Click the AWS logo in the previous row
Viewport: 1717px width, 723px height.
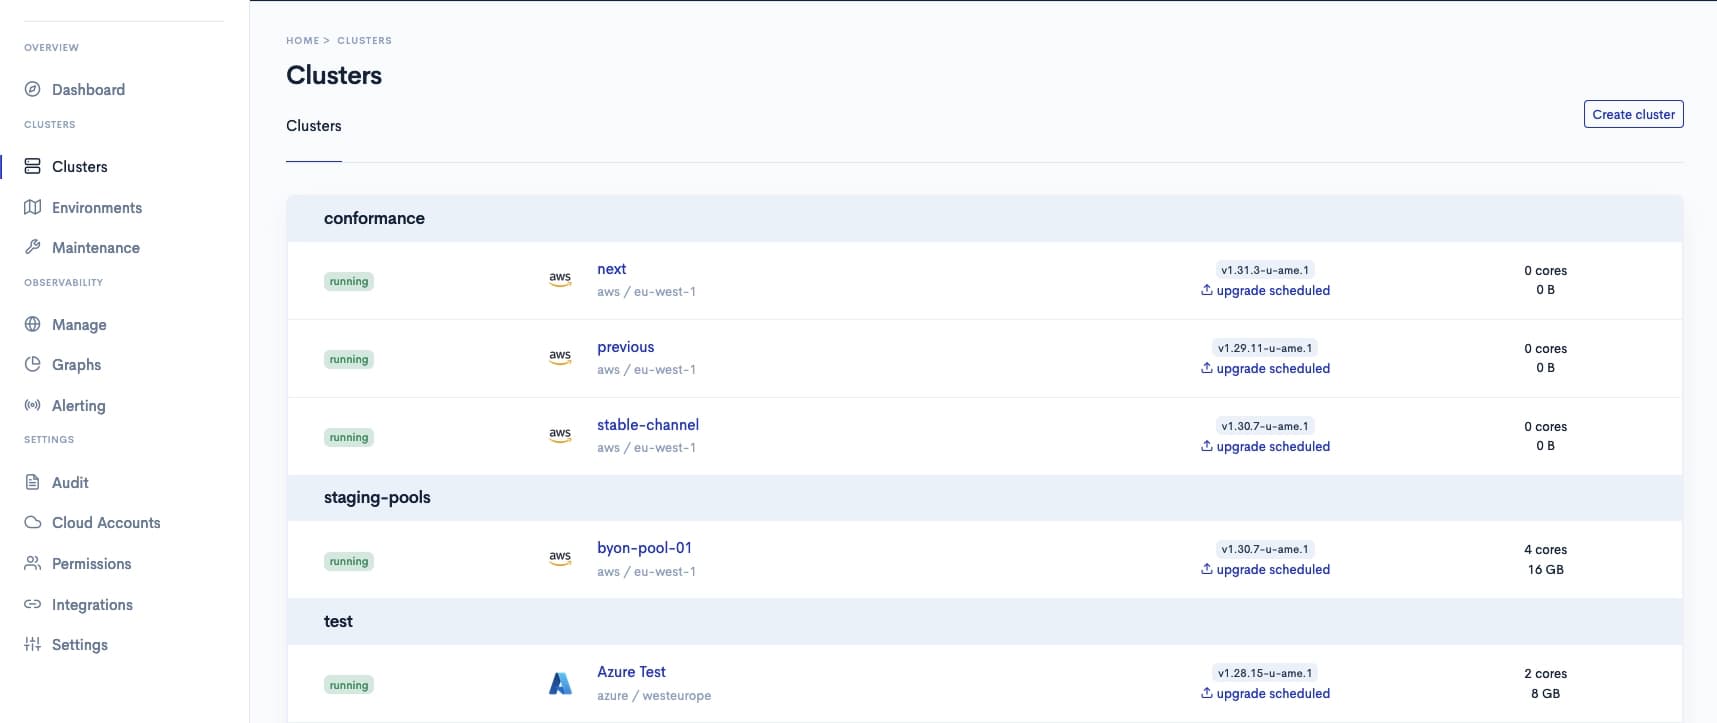point(560,357)
